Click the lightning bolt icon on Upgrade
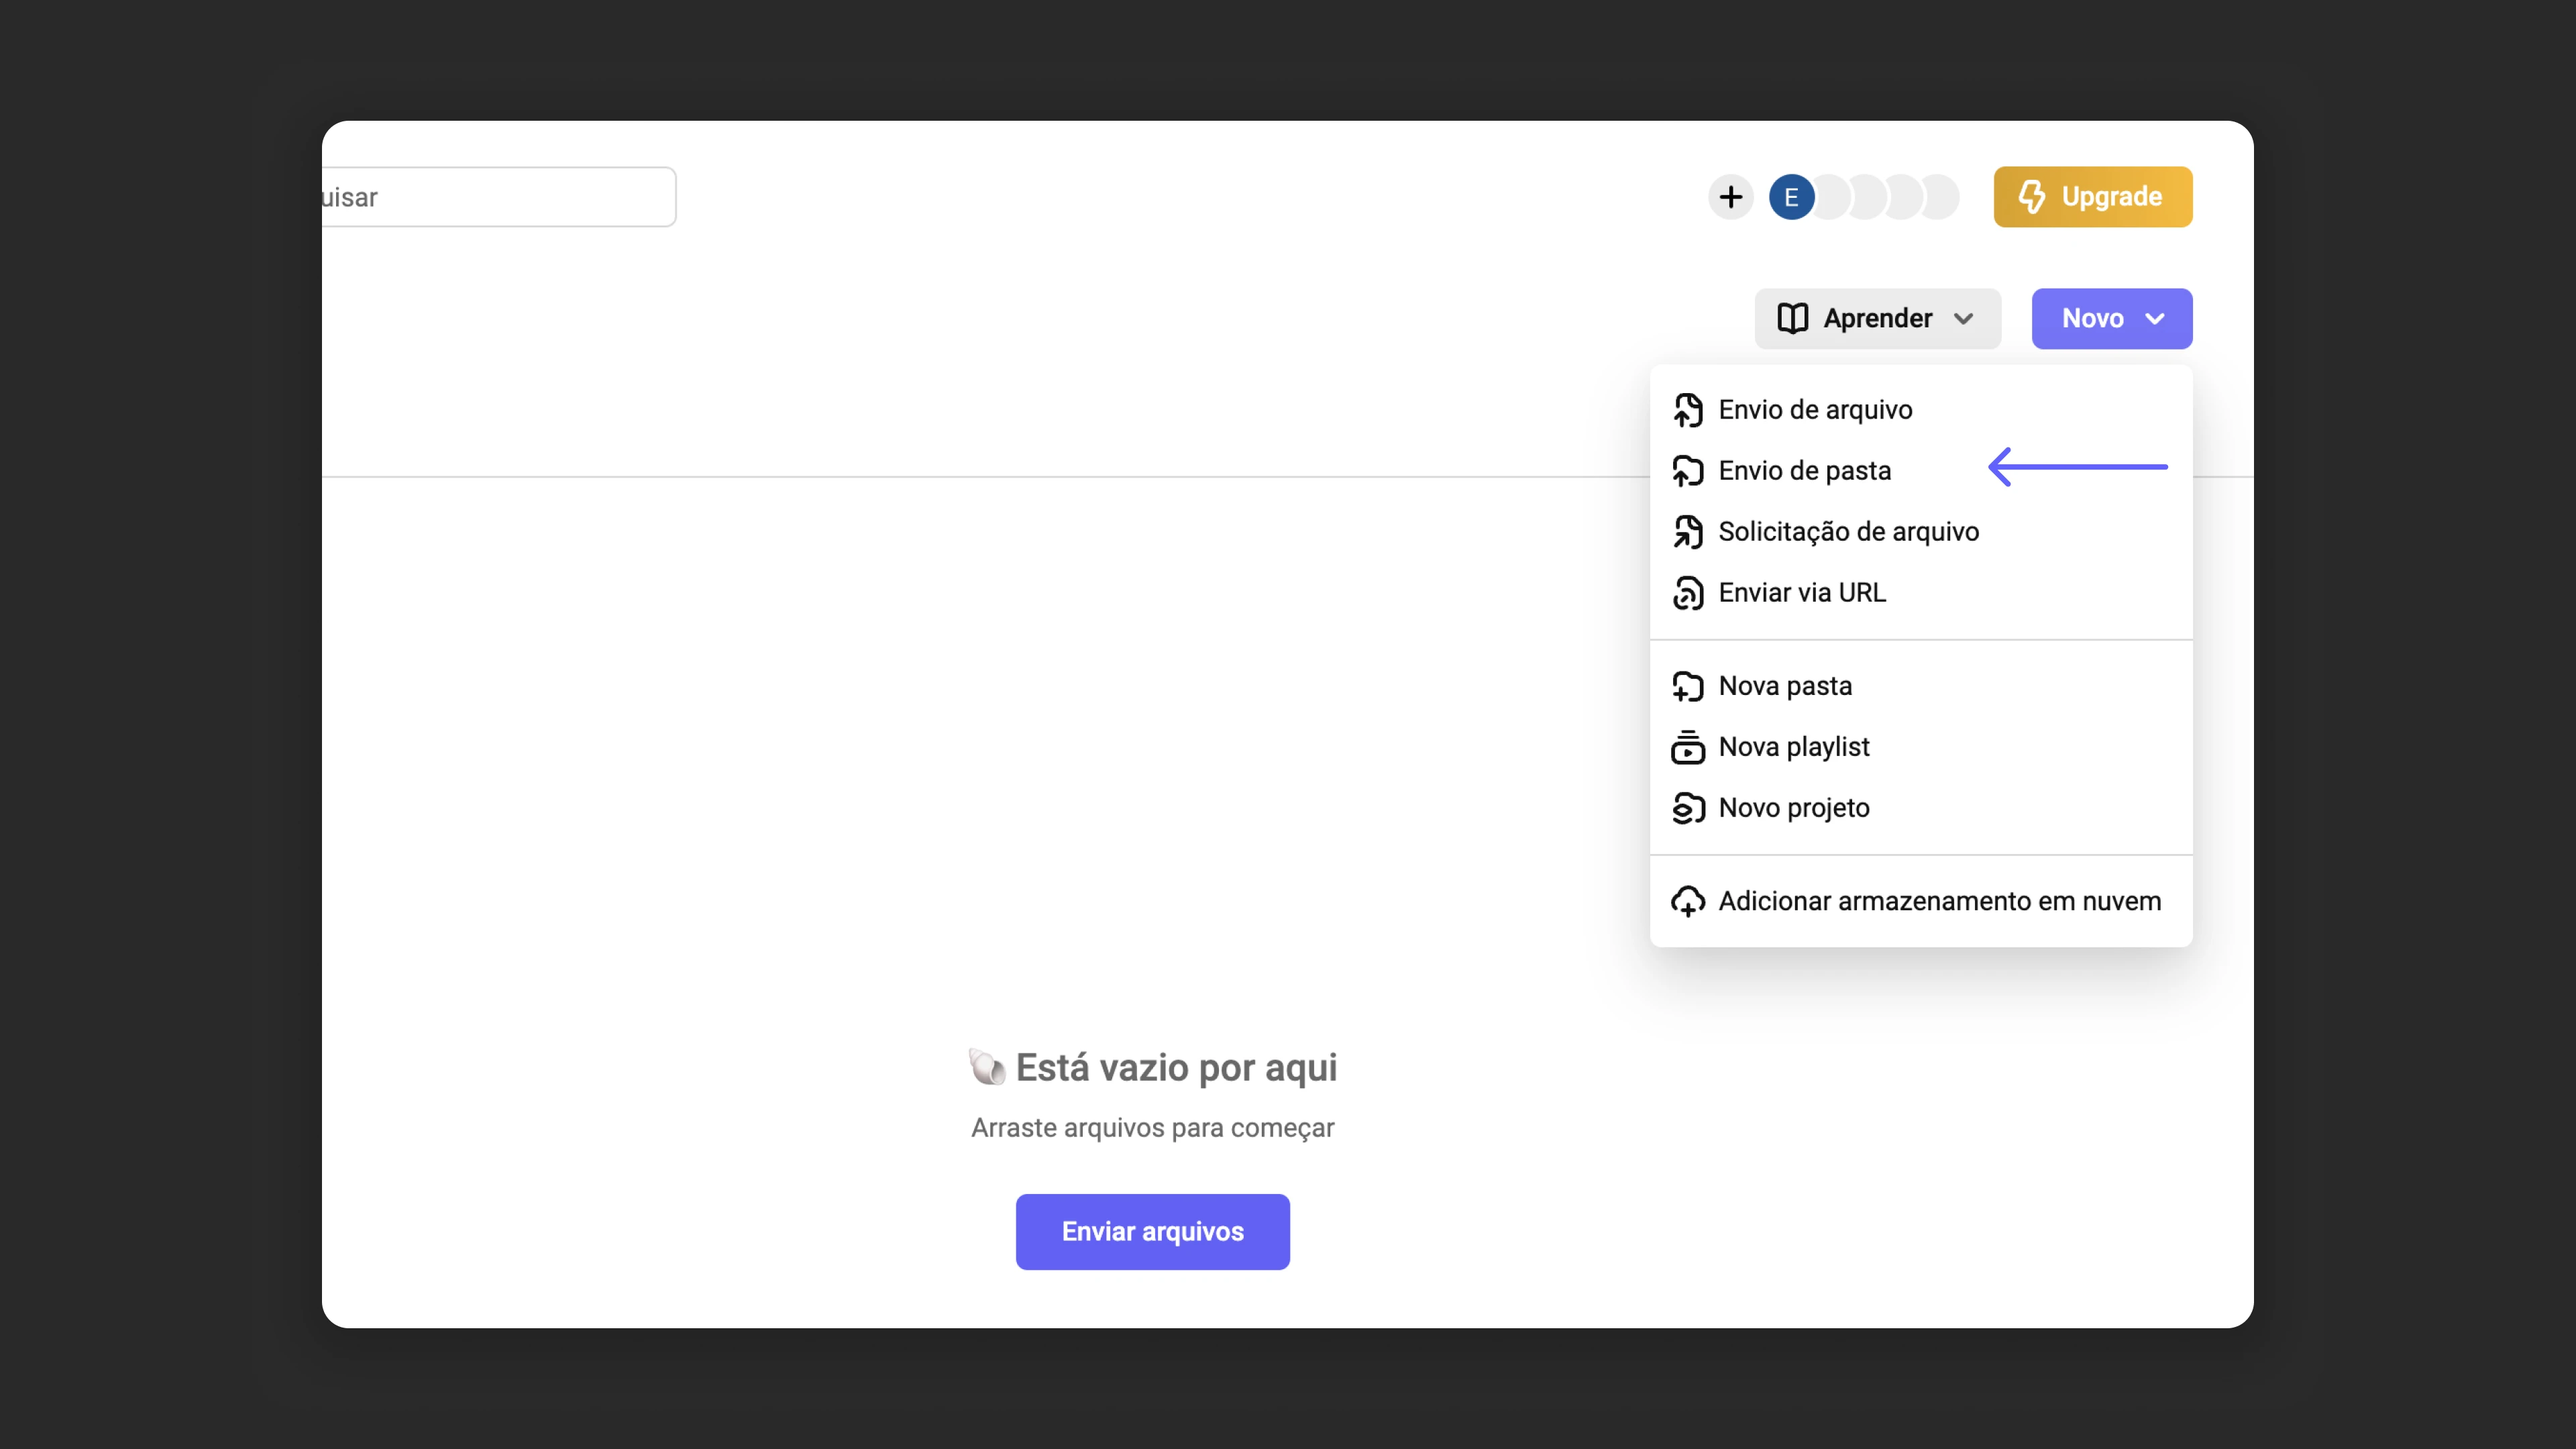The height and width of the screenshot is (1449, 2576). pyautogui.click(x=2031, y=197)
